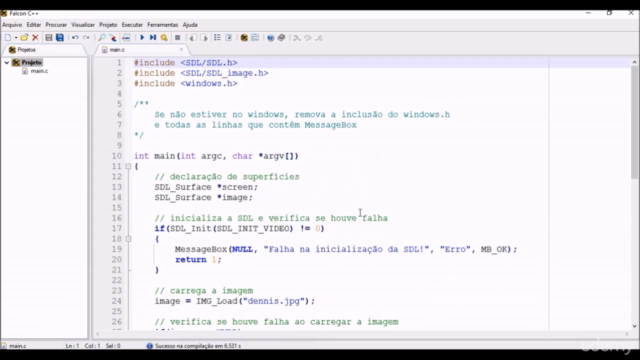Screen dimensions: 640x360
Task: Click the bulleted list toolbar icon
Action: pyautogui.click(x=217, y=38)
